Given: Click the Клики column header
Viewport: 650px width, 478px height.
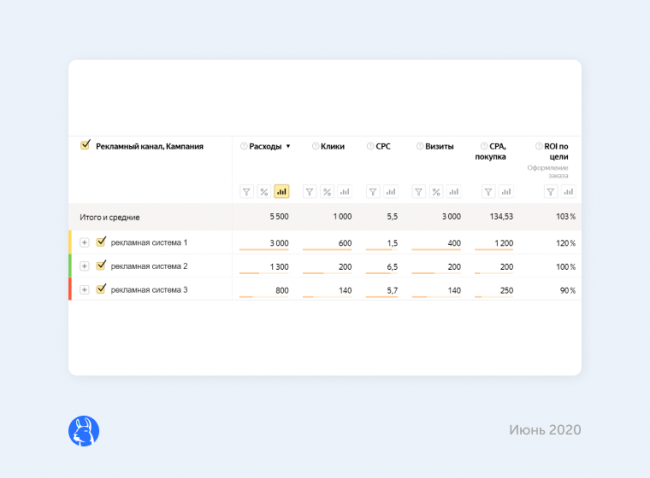Looking at the screenshot, I should pos(333,146).
